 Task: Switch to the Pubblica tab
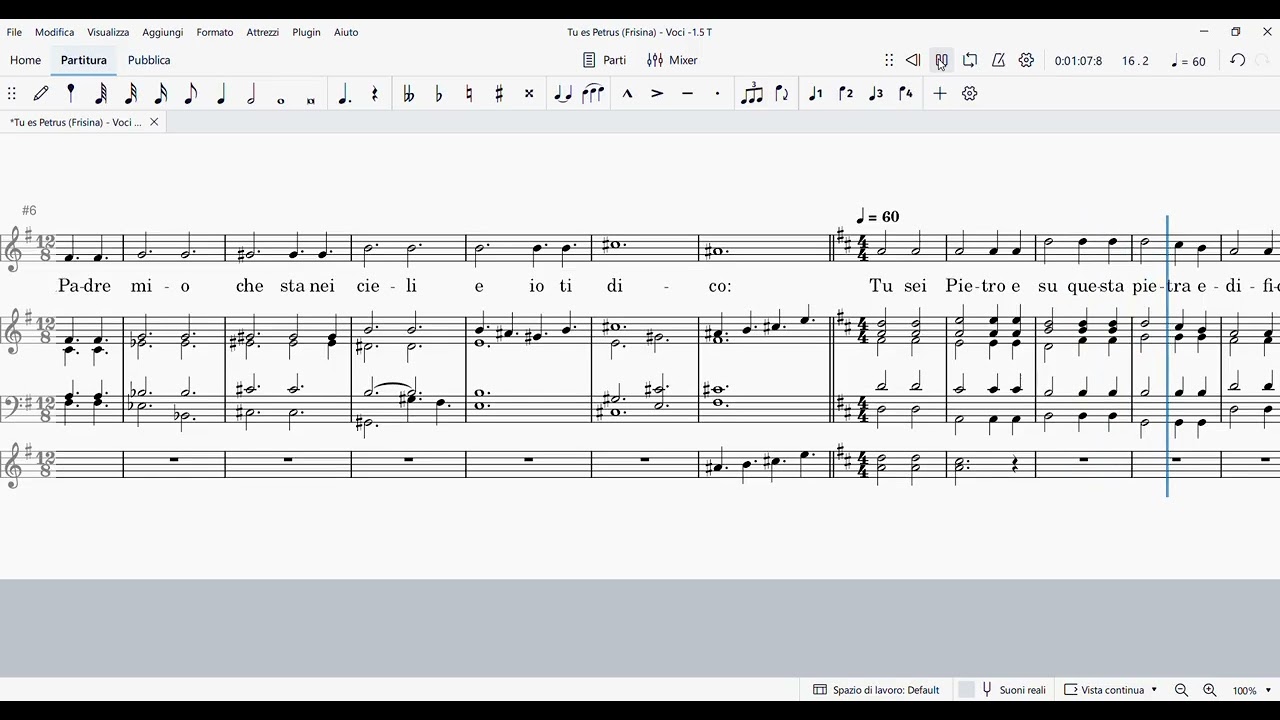[x=149, y=60]
